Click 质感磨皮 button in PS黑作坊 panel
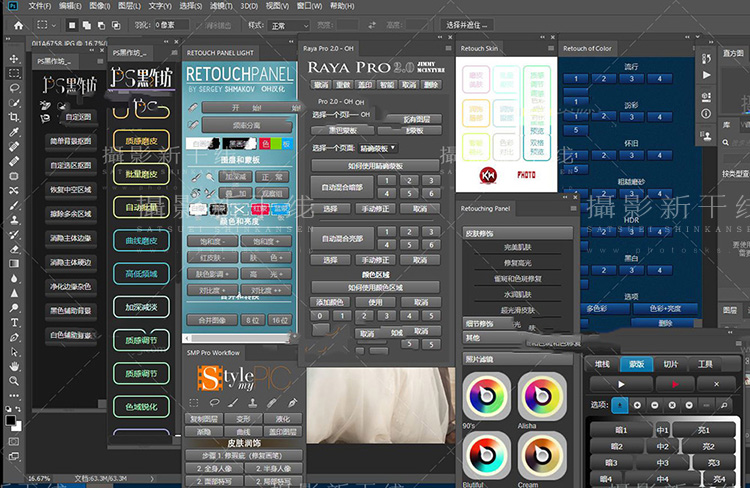The image size is (750, 488). 141,141
